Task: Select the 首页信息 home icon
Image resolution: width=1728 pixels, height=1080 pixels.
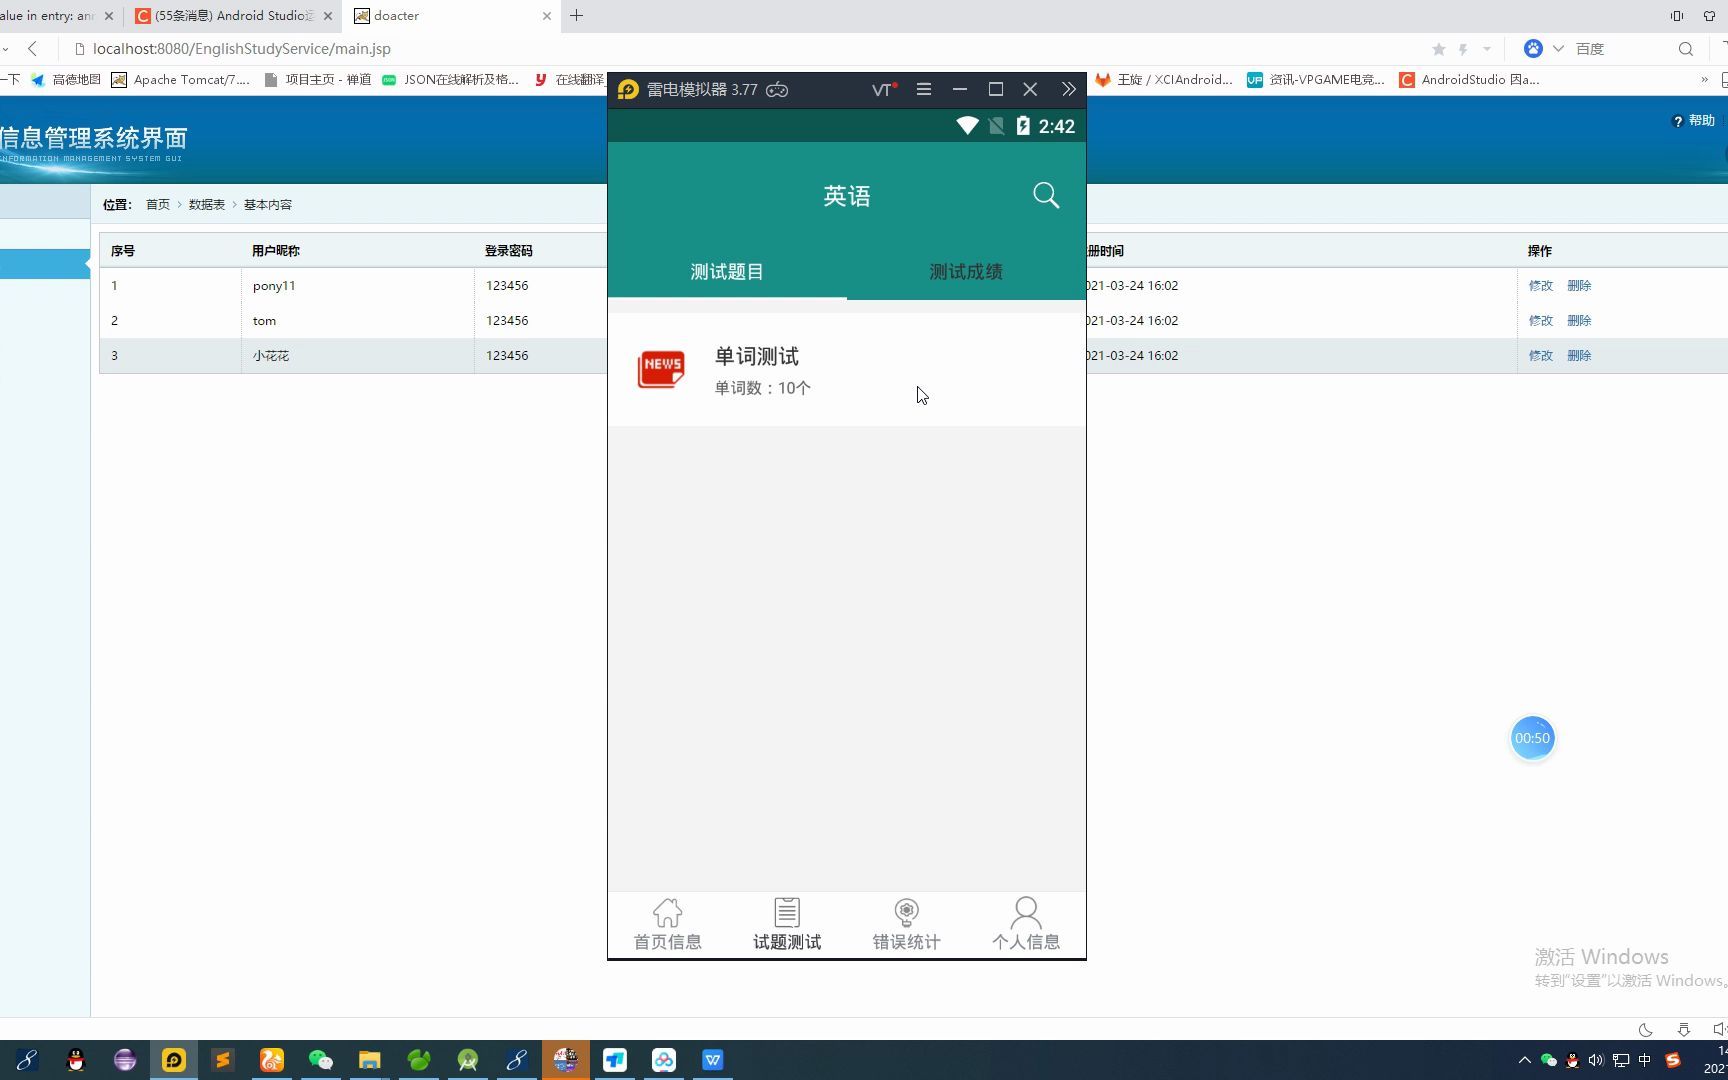Action: [x=667, y=922]
